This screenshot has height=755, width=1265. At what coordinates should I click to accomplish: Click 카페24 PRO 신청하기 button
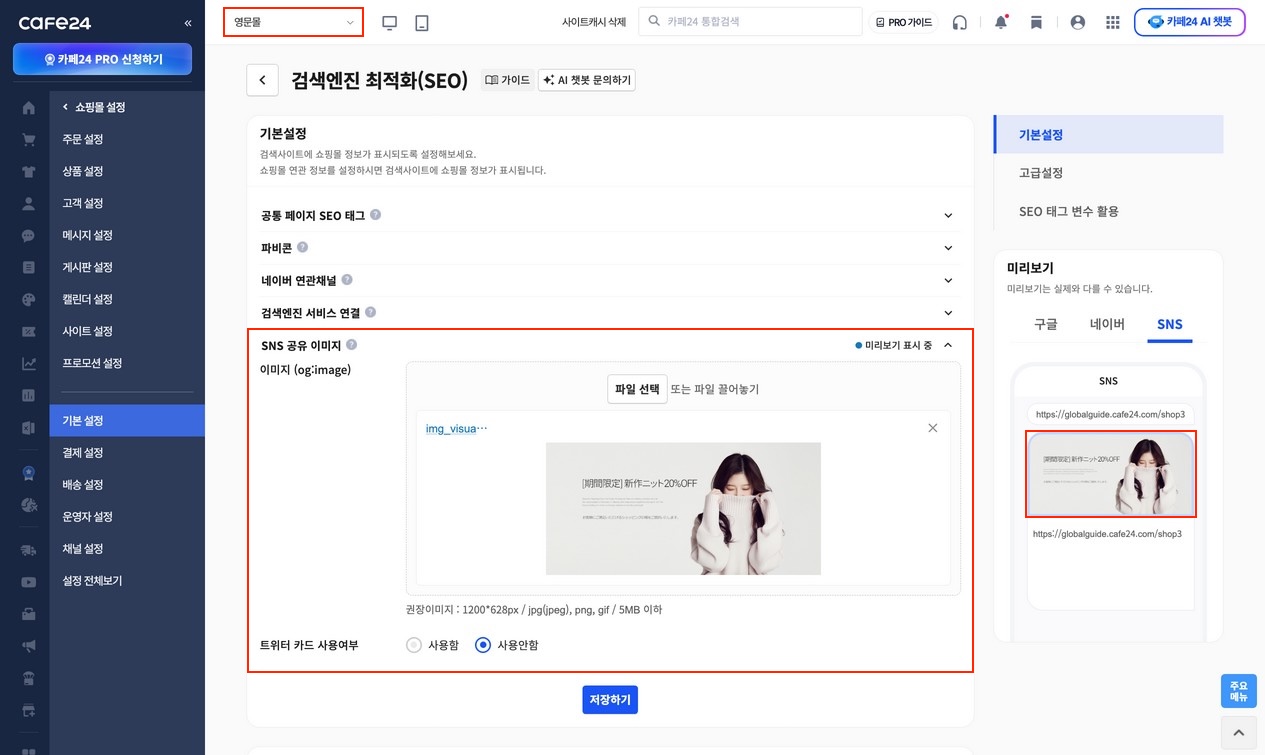point(102,60)
